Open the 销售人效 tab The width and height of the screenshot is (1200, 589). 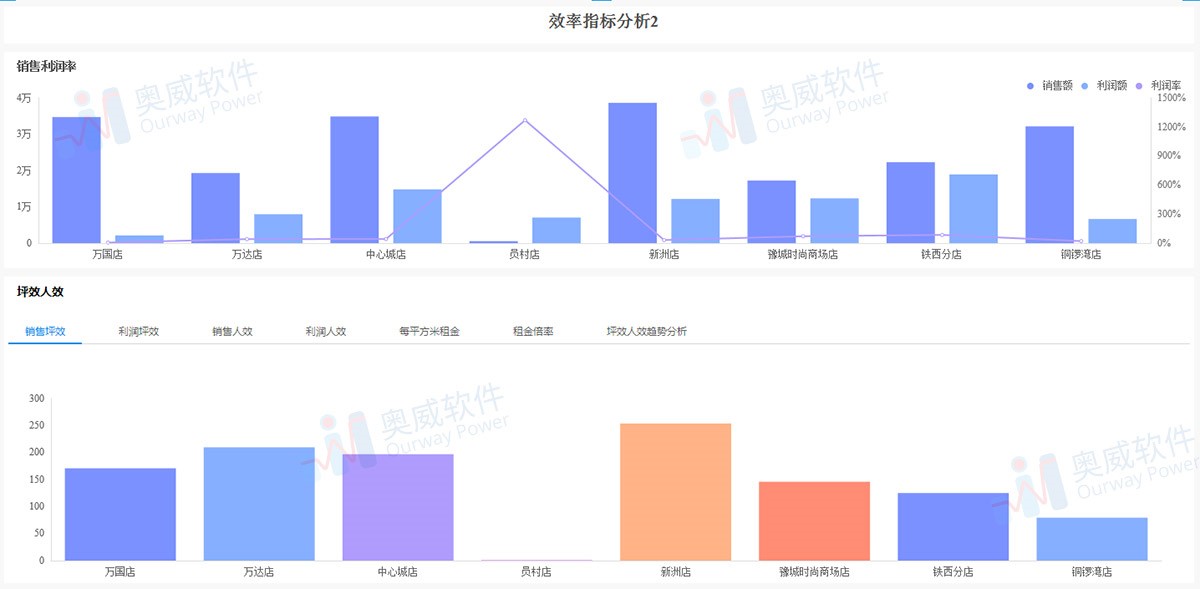pos(230,329)
